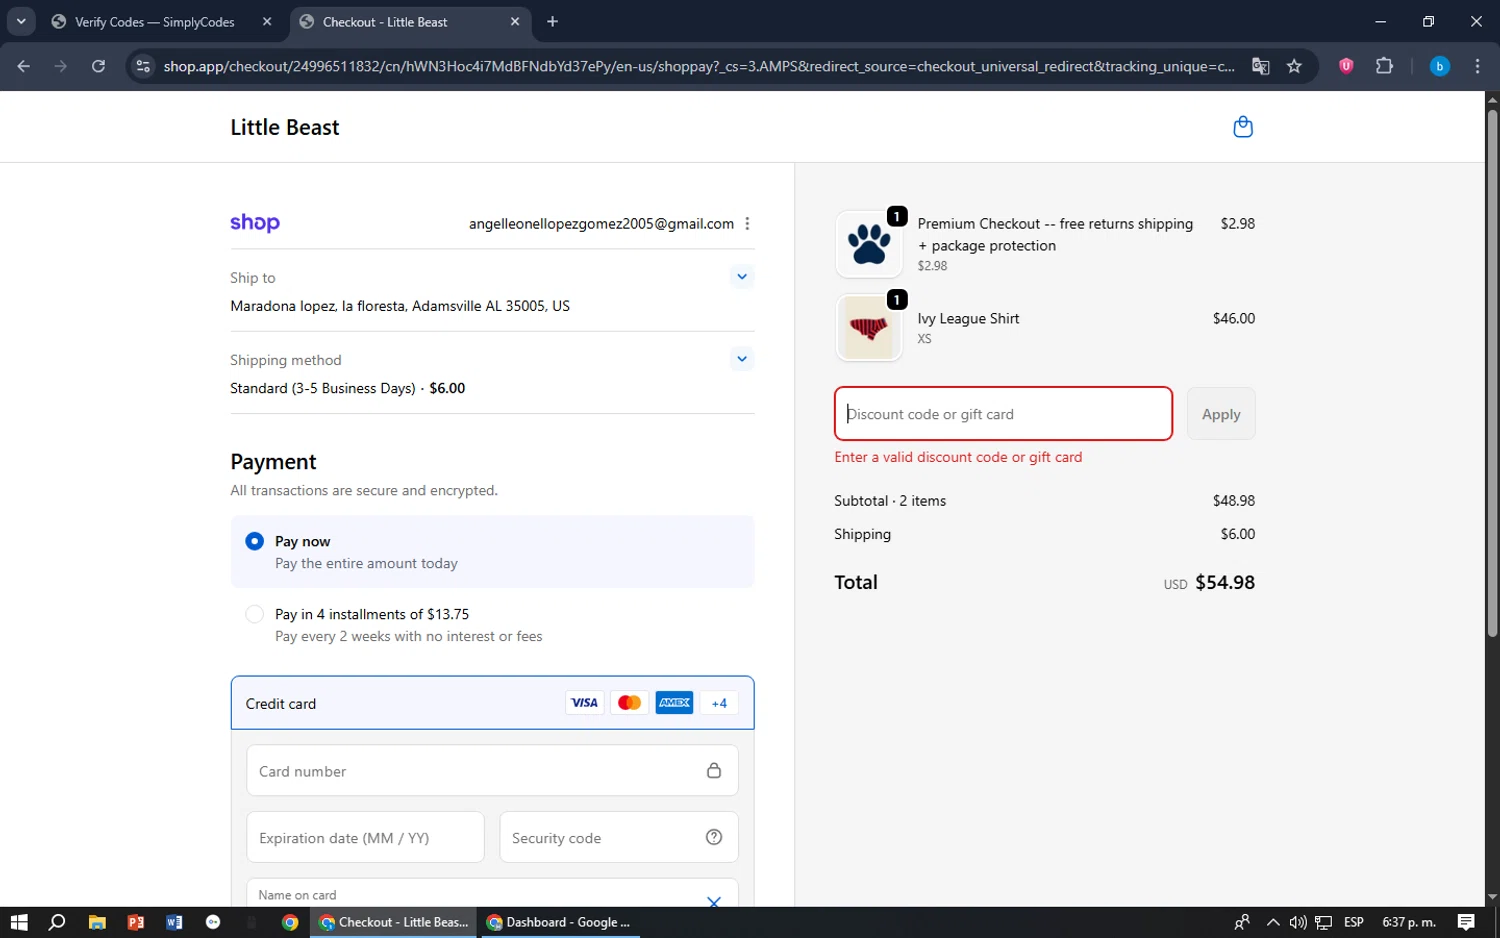Screen dimensions: 1500x938
Task: Focus the Security code field
Action: coord(619,838)
